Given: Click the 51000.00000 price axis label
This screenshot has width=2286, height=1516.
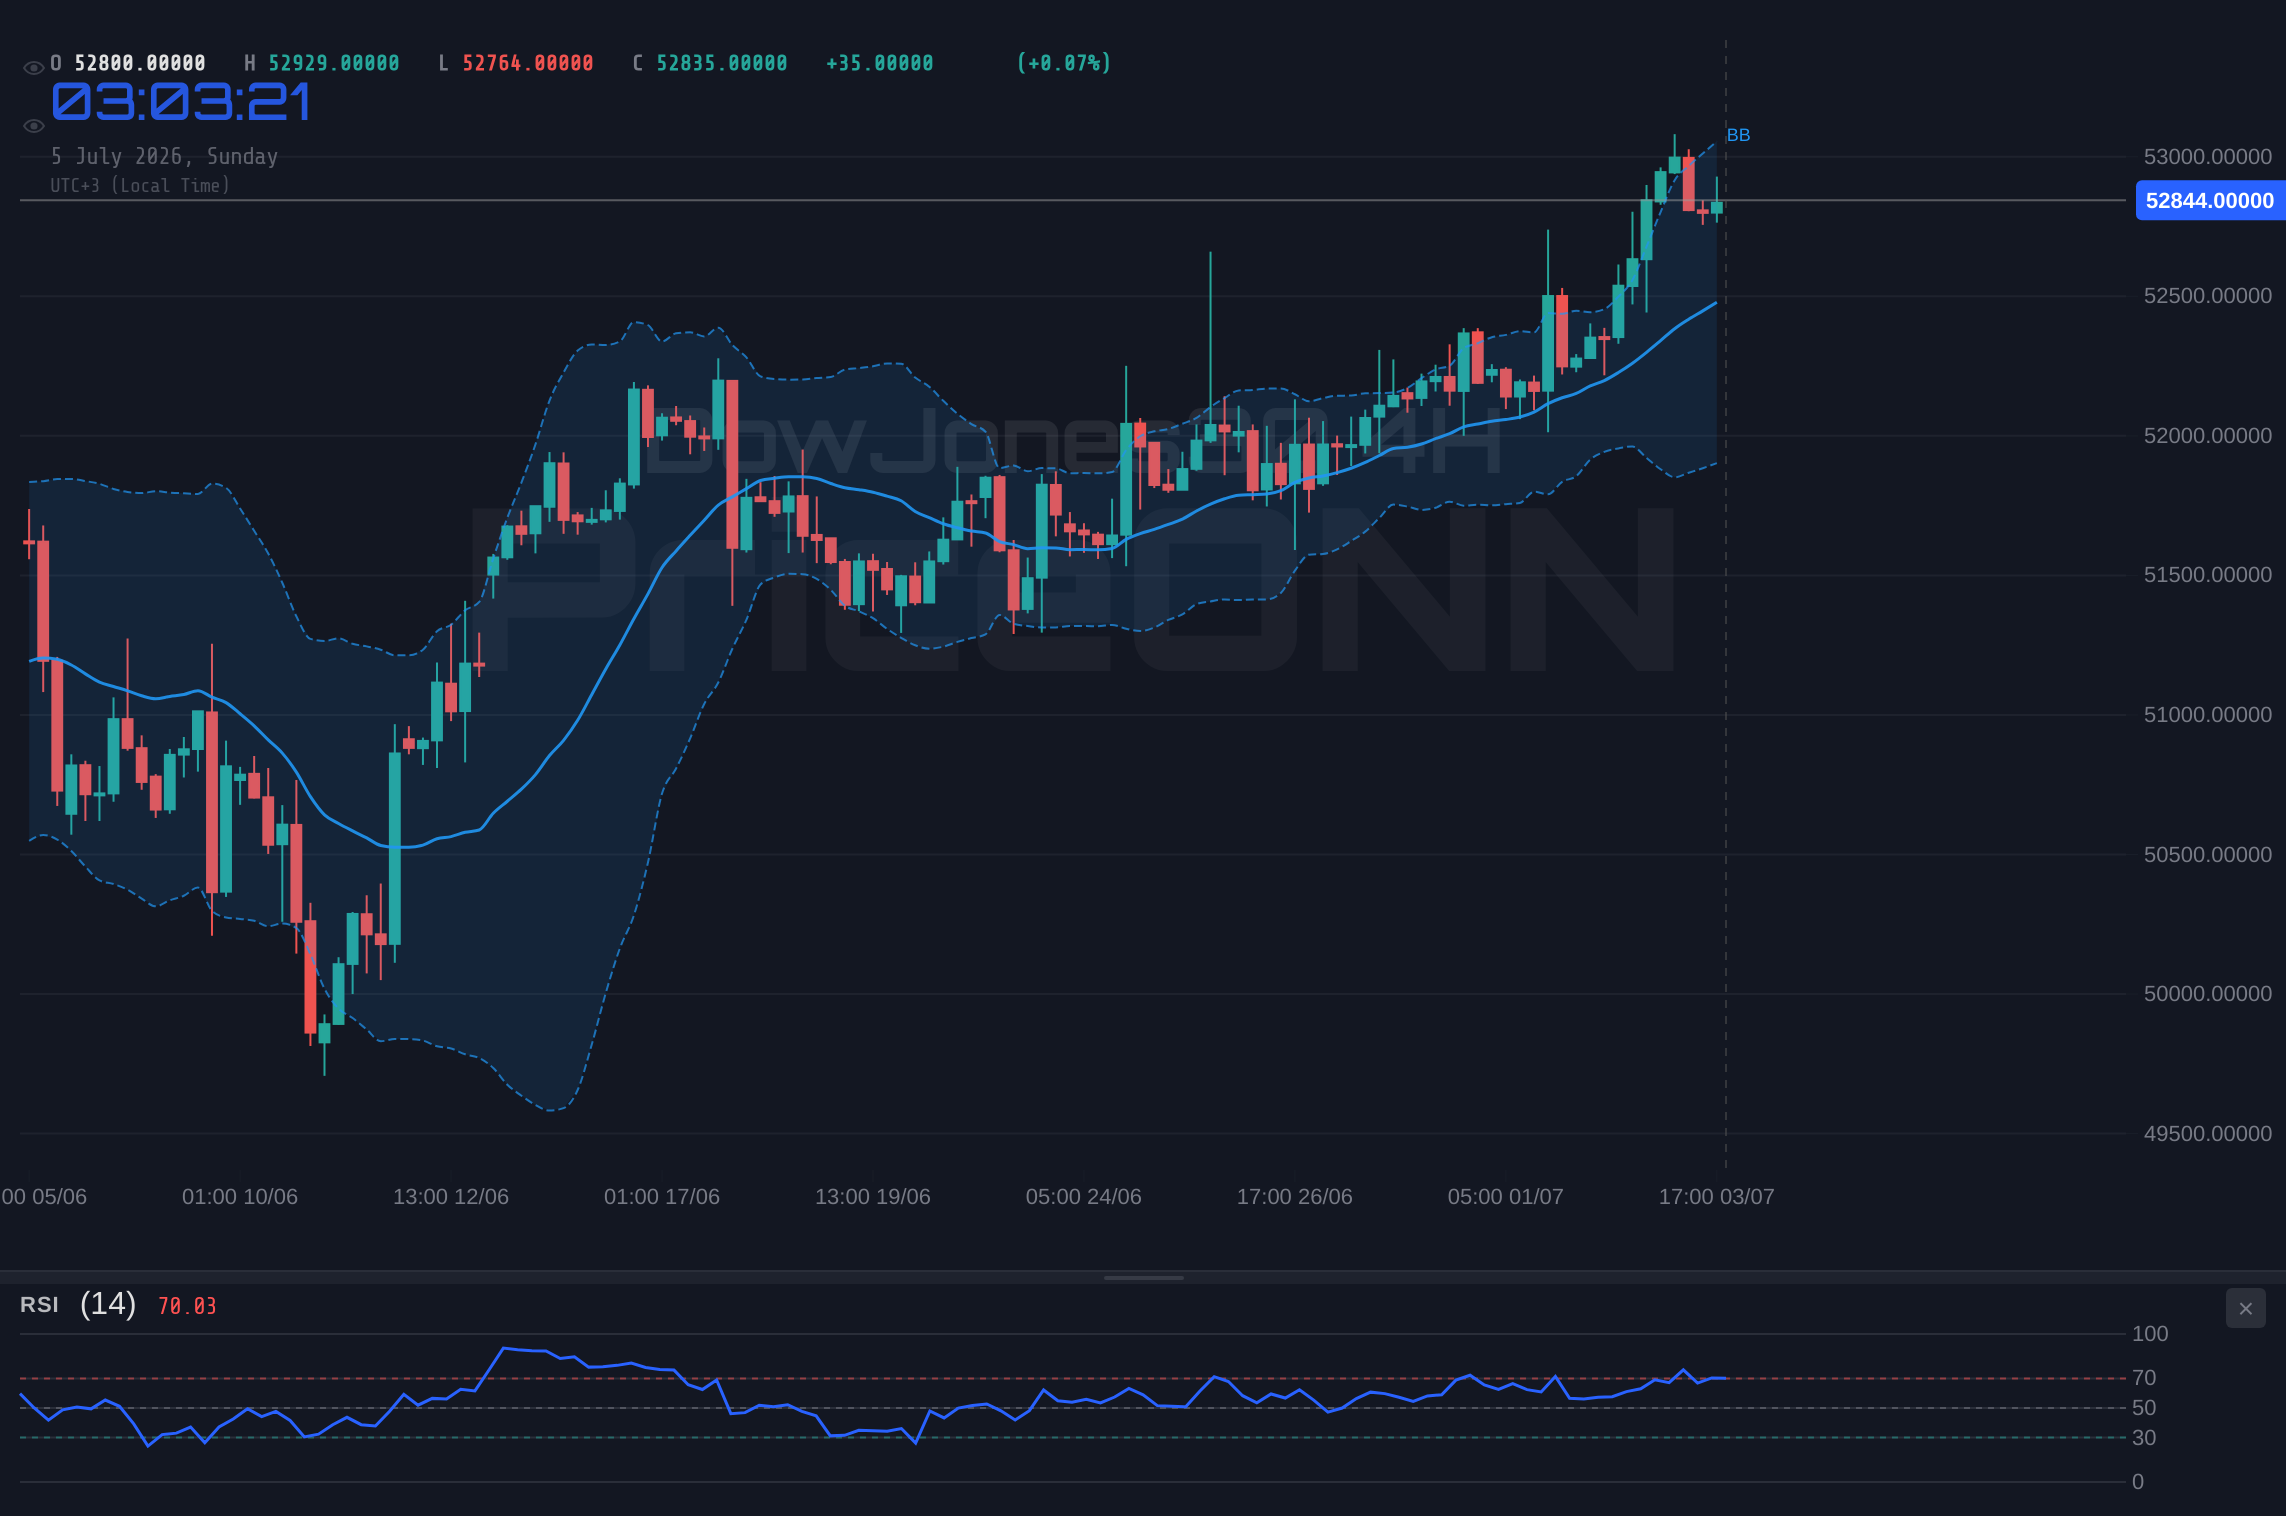Looking at the screenshot, I should click(x=2208, y=715).
